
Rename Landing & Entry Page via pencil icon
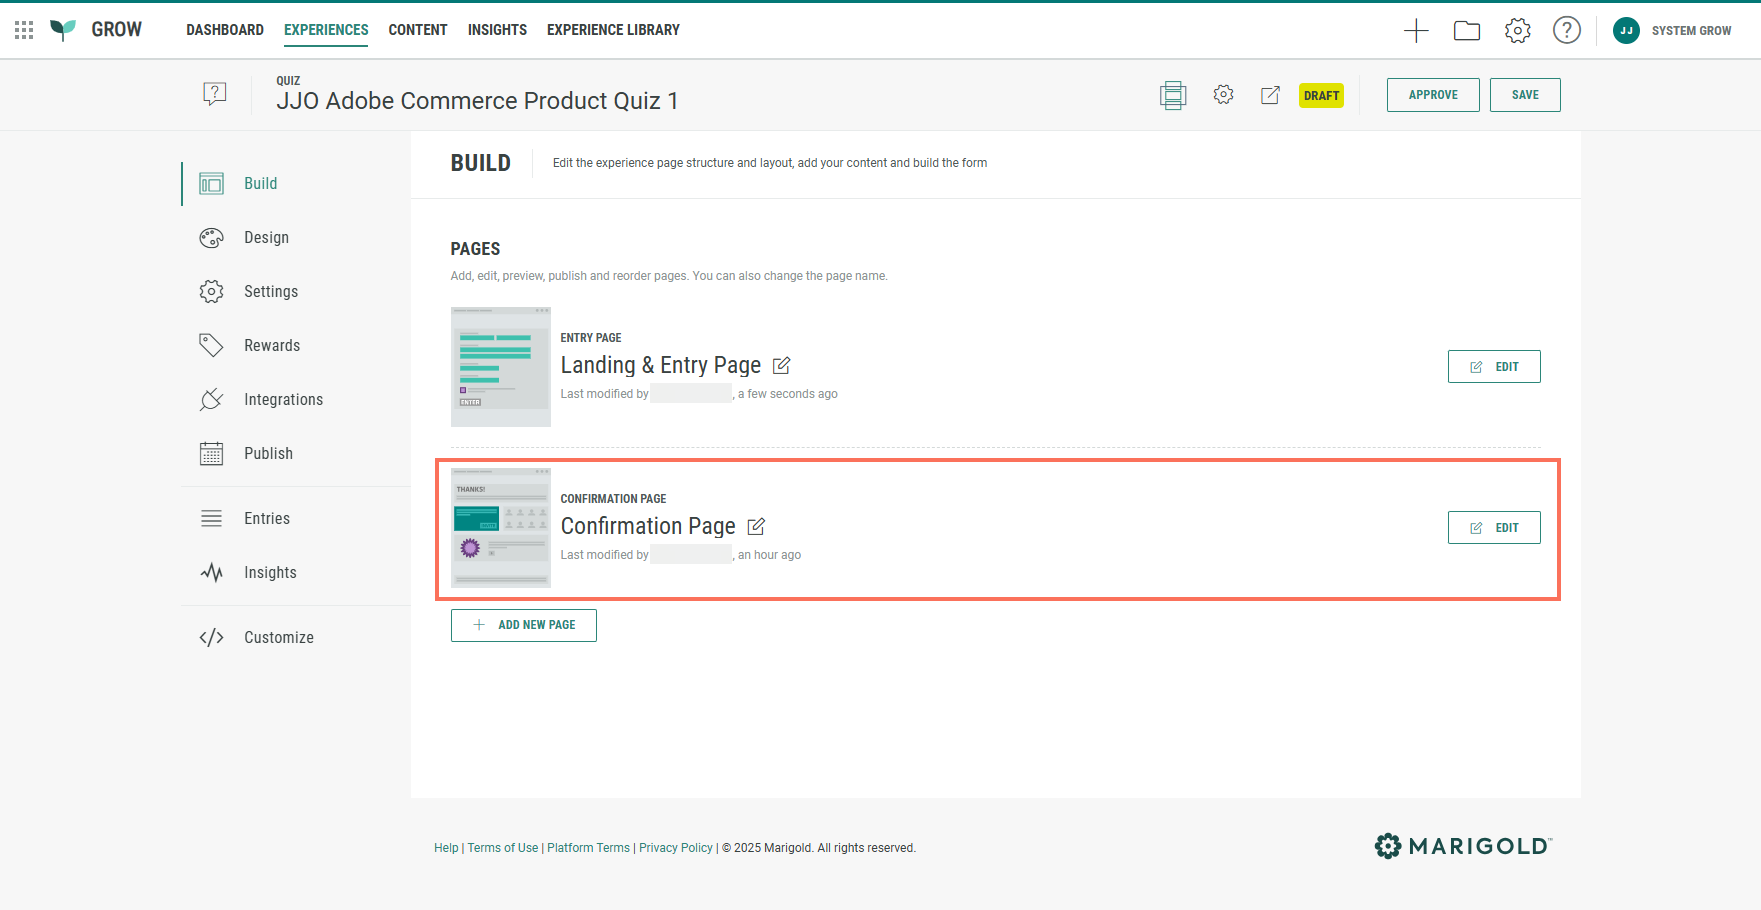click(782, 366)
